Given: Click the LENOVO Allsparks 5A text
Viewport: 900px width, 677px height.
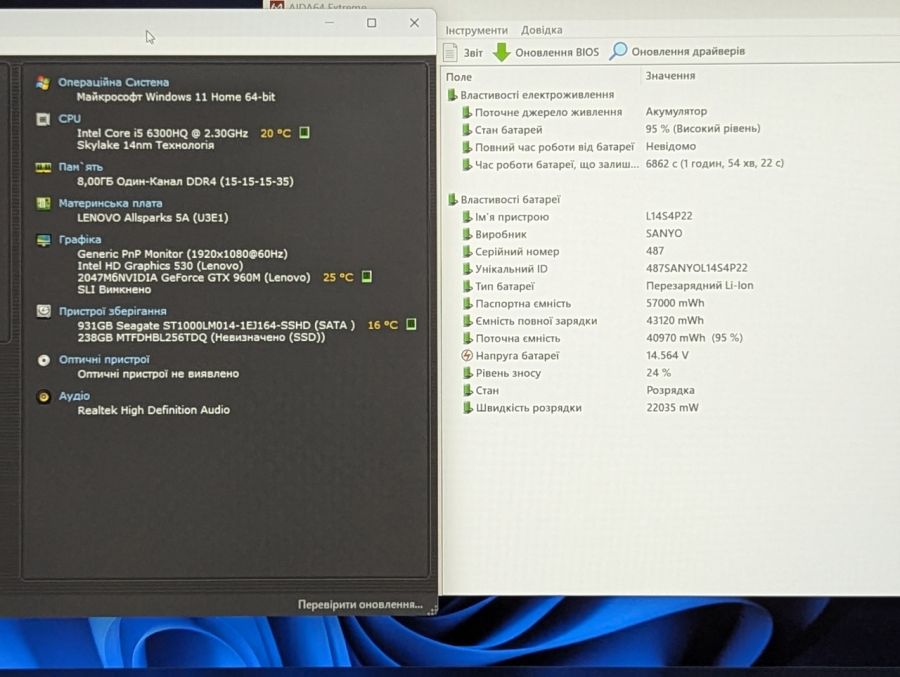Looking at the screenshot, I should [153, 218].
